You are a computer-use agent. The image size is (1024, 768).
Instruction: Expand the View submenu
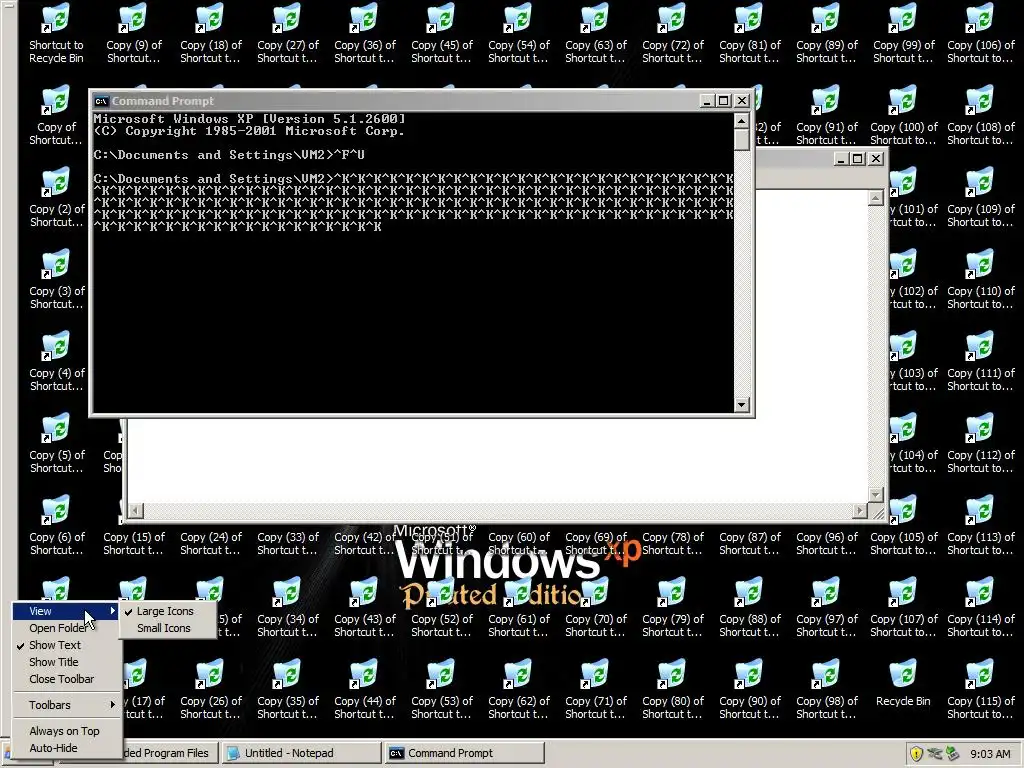click(65, 611)
